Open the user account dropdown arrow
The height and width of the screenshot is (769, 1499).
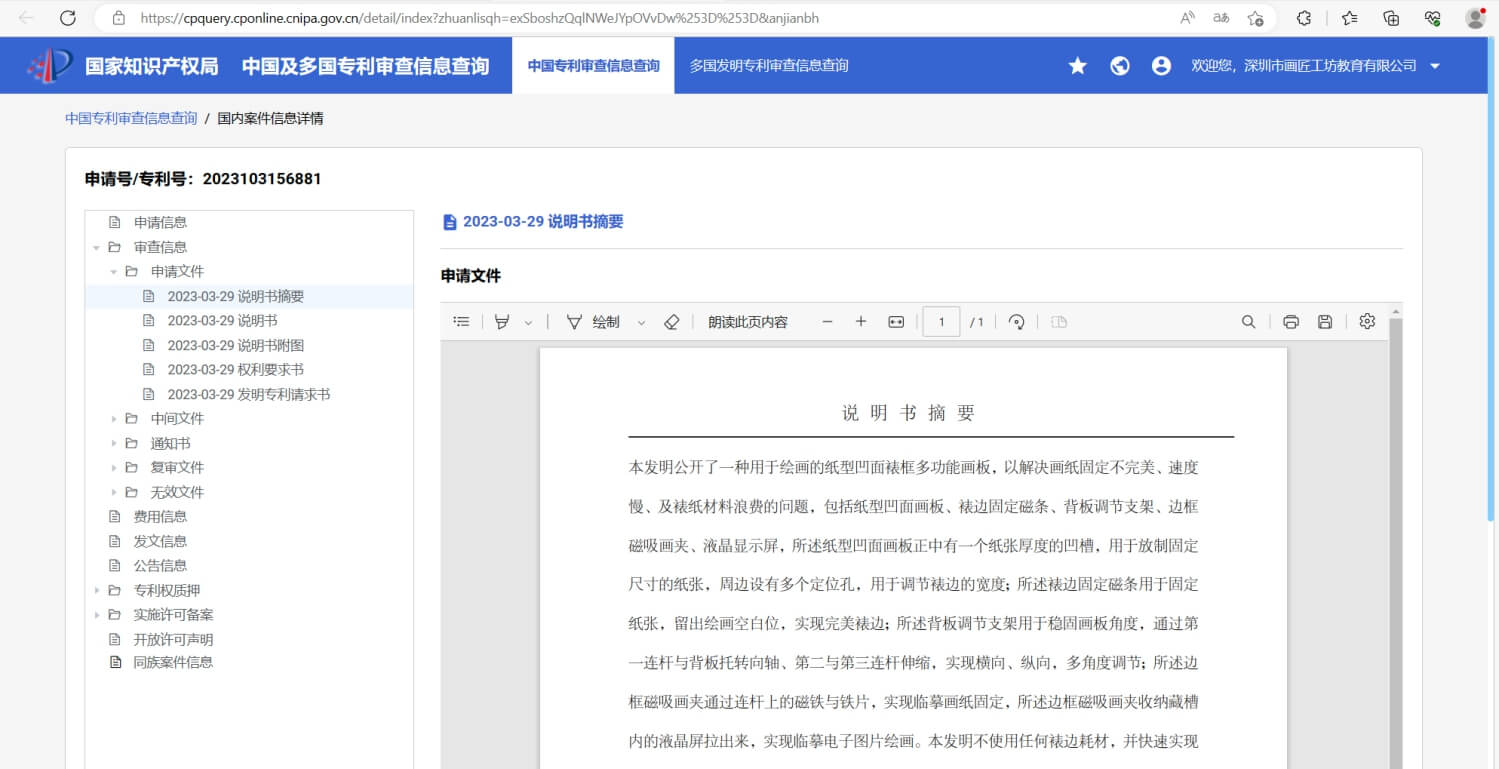coord(1435,66)
